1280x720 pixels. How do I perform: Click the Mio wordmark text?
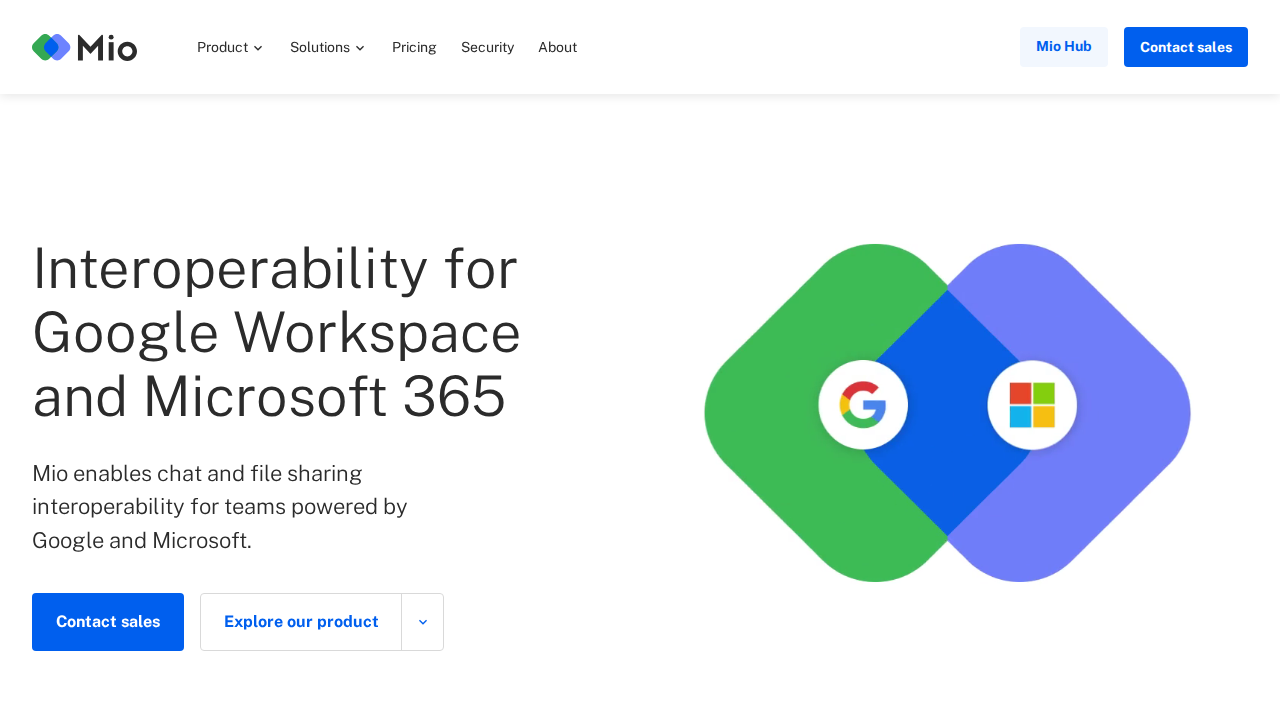(107, 47)
